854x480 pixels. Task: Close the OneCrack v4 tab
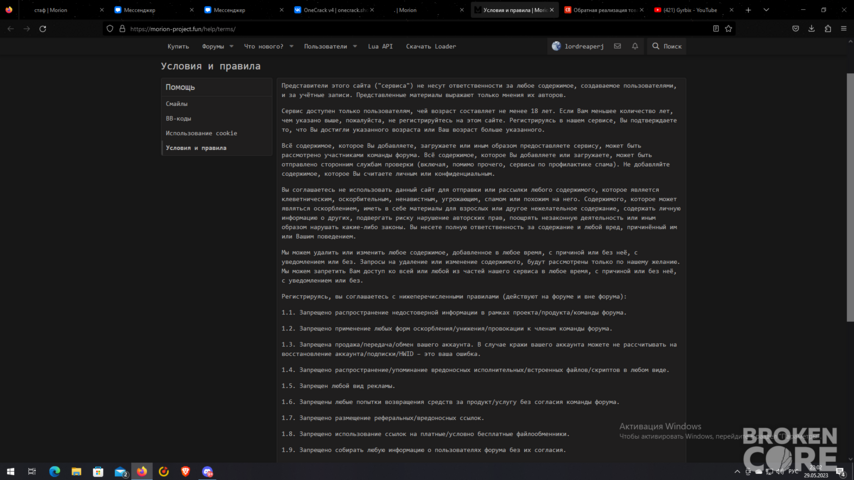(x=372, y=10)
